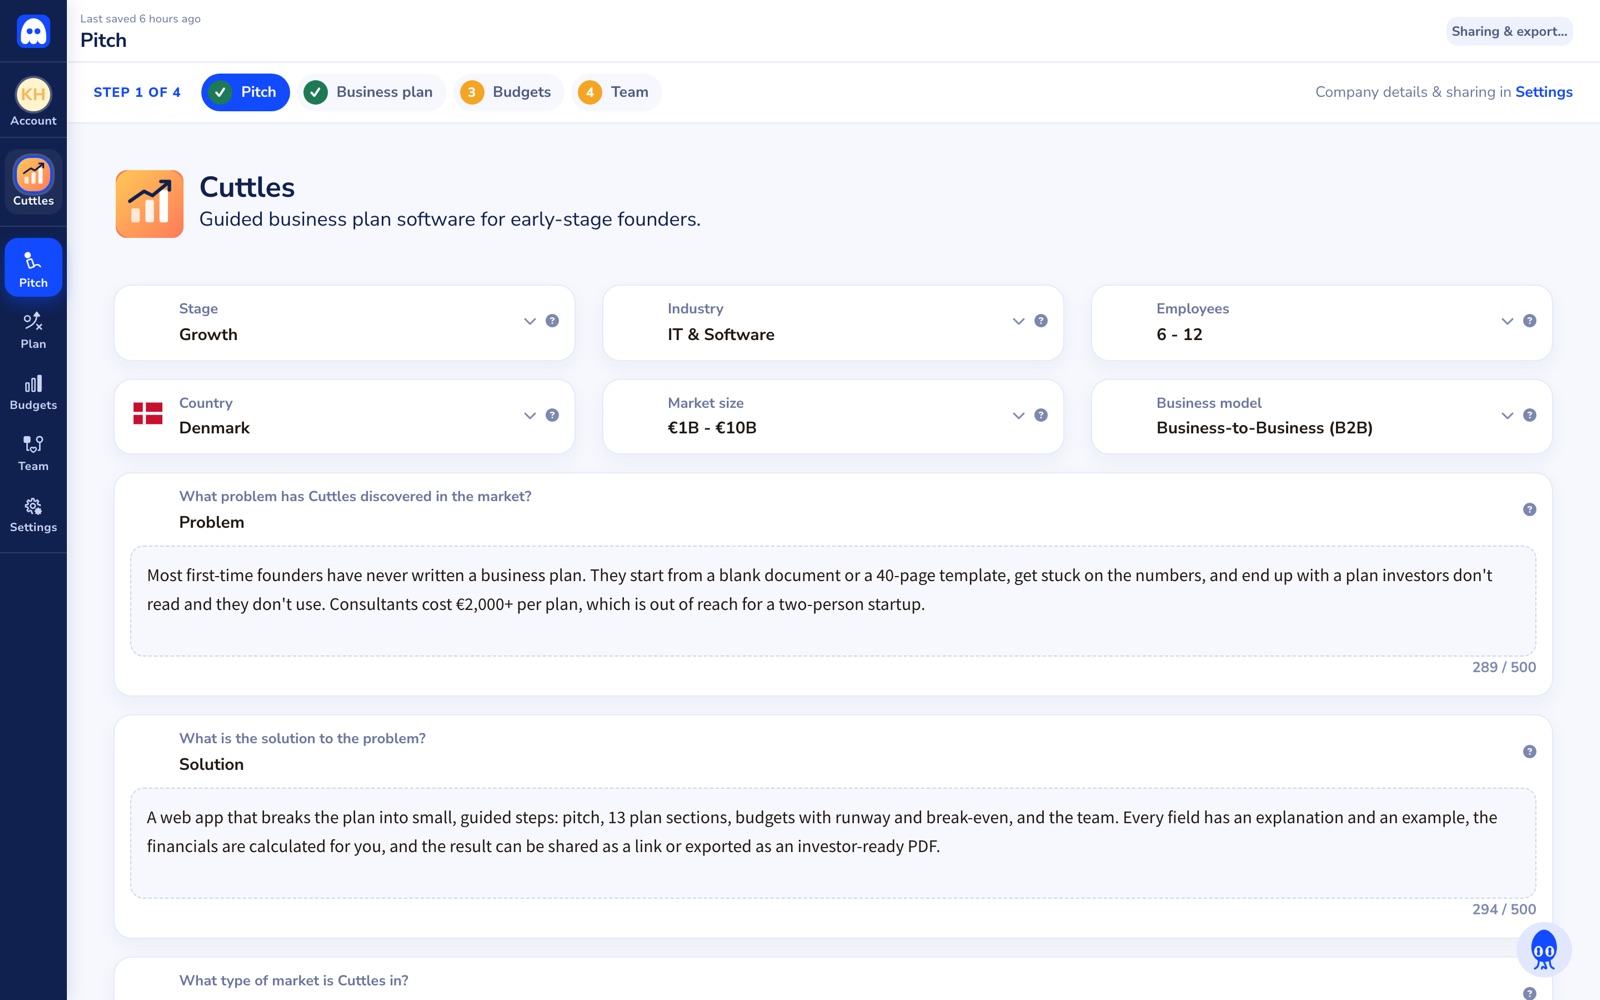Open Team in the sidebar
This screenshot has height=1000, width=1600.
(x=33, y=453)
